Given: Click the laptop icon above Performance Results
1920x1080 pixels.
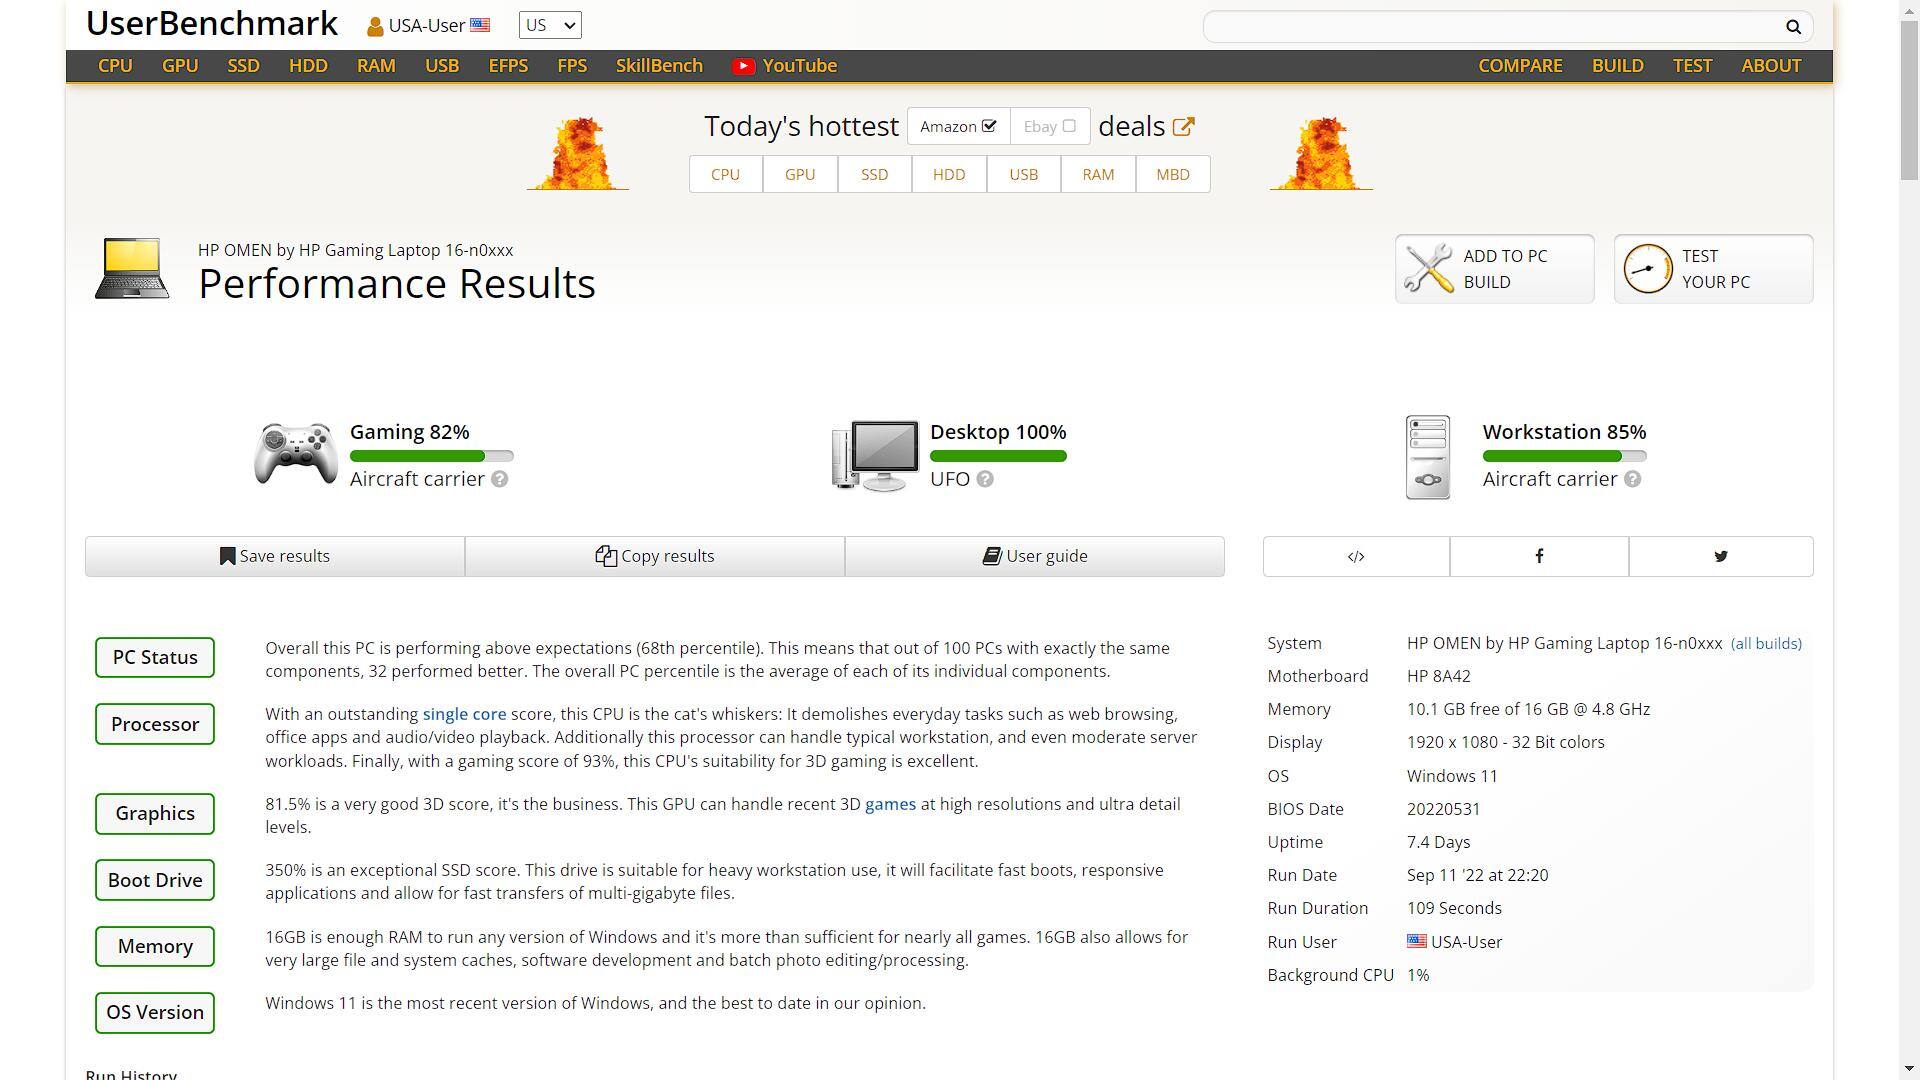Looking at the screenshot, I should click(x=131, y=268).
